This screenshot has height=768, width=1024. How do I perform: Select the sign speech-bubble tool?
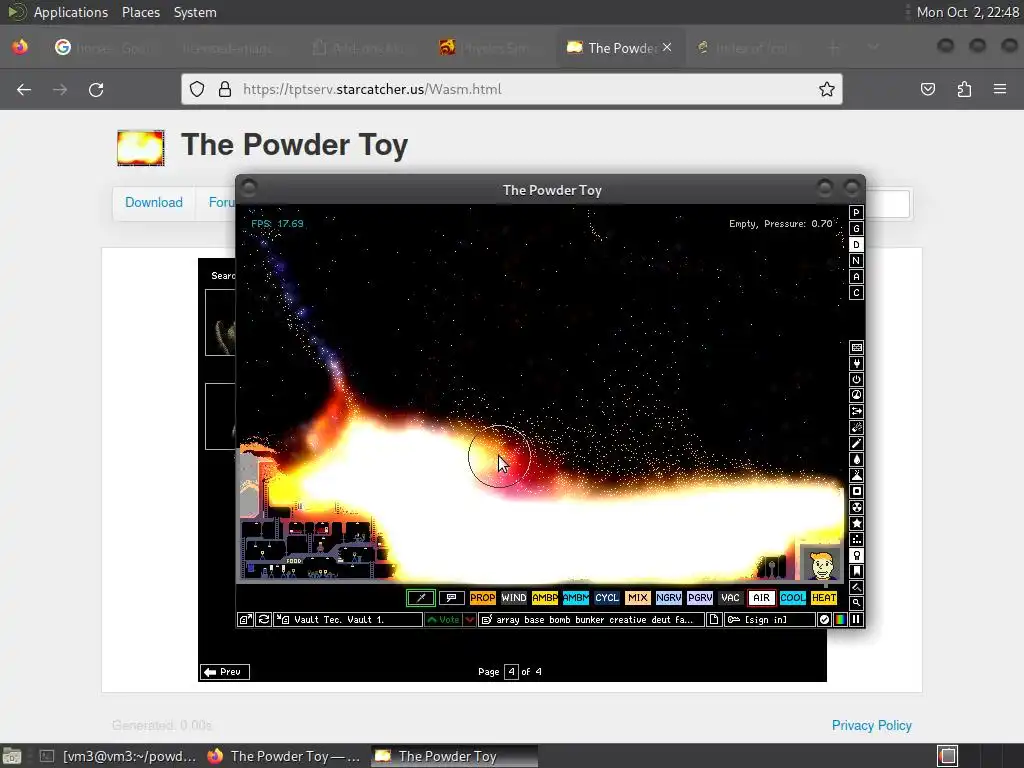pos(451,598)
